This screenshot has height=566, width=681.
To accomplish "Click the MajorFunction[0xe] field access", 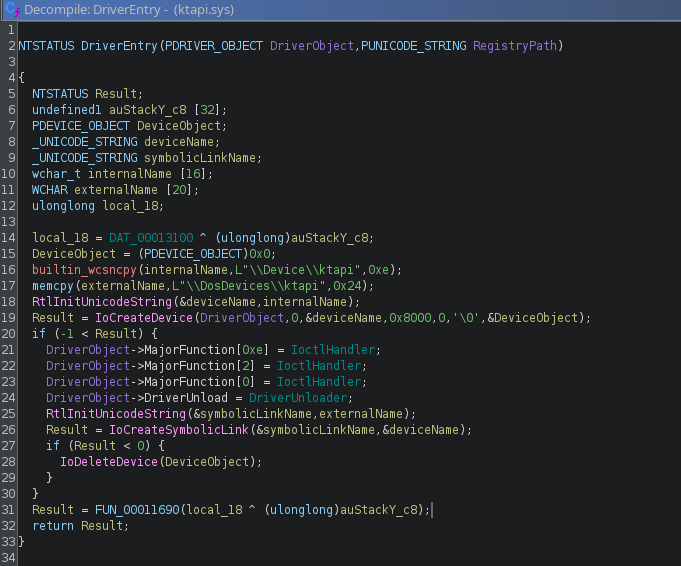I will click(x=207, y=350).
